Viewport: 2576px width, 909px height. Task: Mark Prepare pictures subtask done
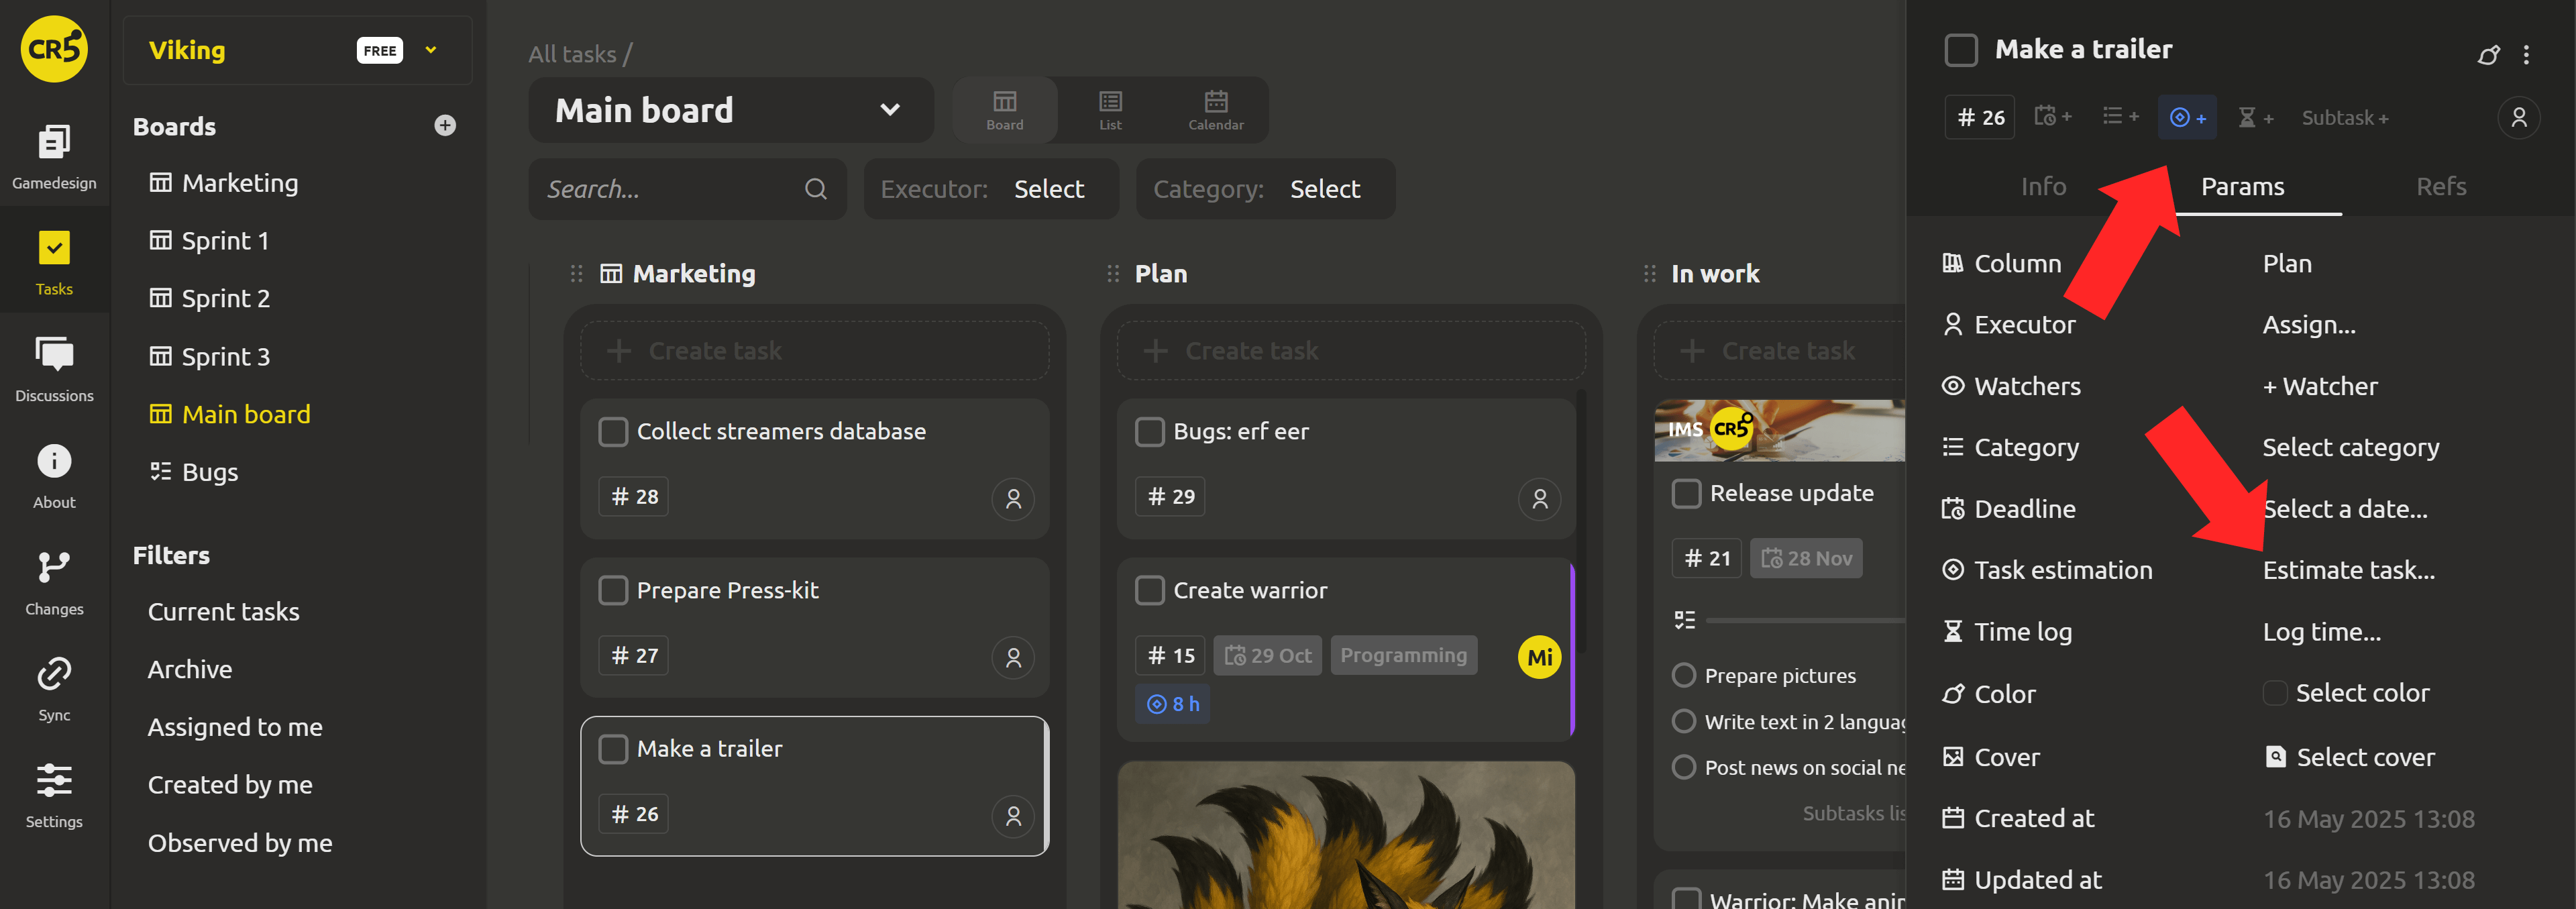pos(1684,676)
